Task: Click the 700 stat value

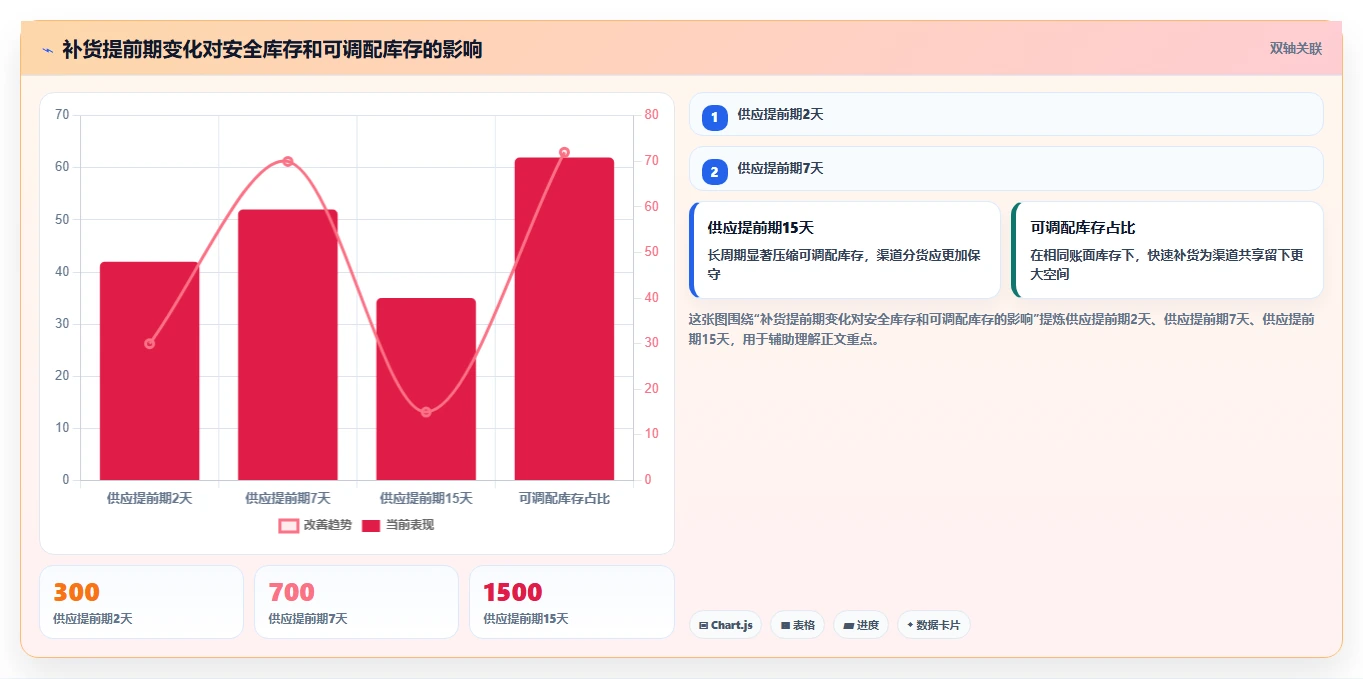Action: pyautogui.click(x=292, y=592)
